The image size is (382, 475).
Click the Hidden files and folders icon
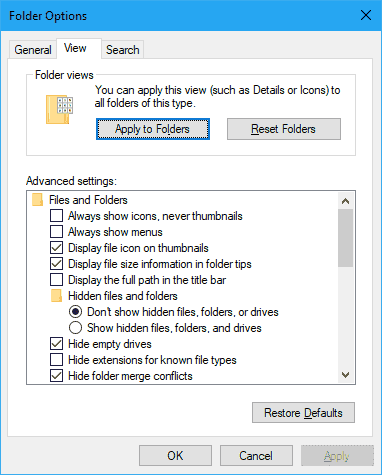point(56,296)
